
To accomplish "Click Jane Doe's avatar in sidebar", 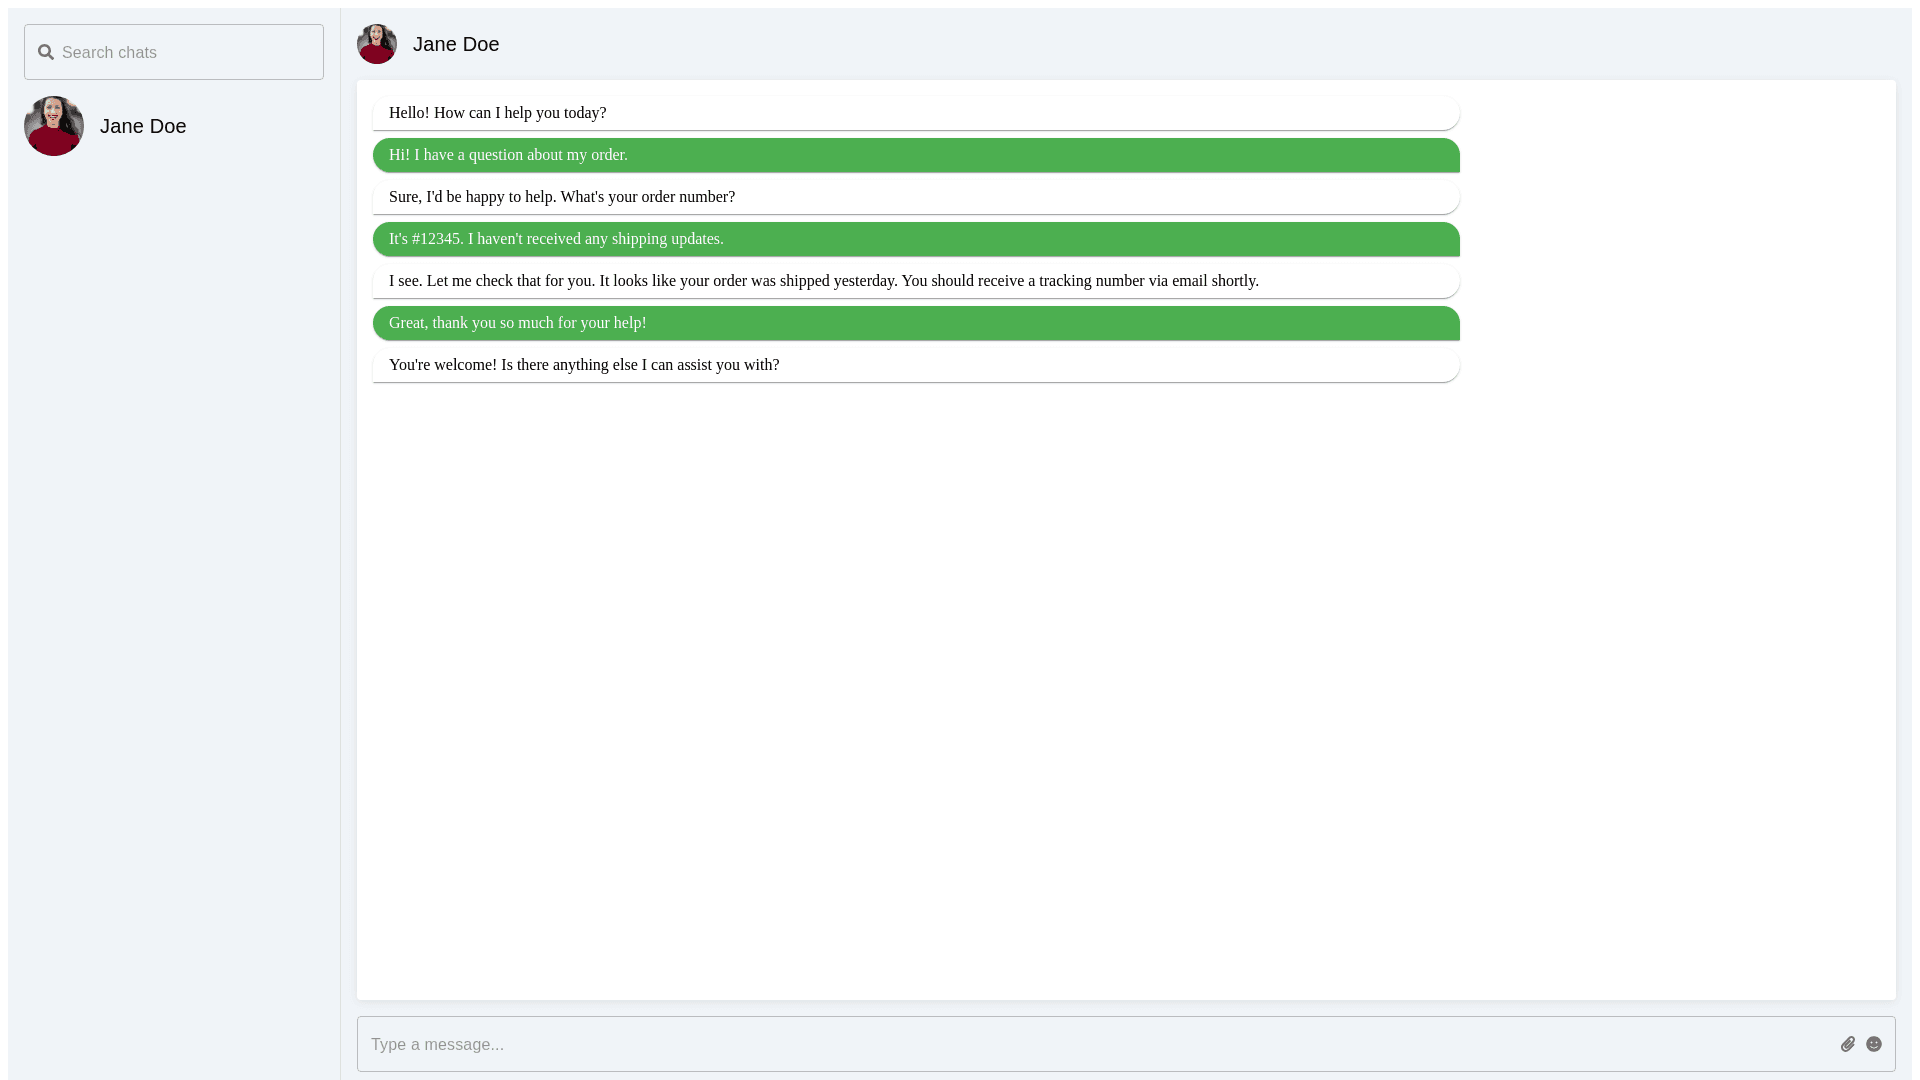I will pyautogui.click(x=54, y=126).
